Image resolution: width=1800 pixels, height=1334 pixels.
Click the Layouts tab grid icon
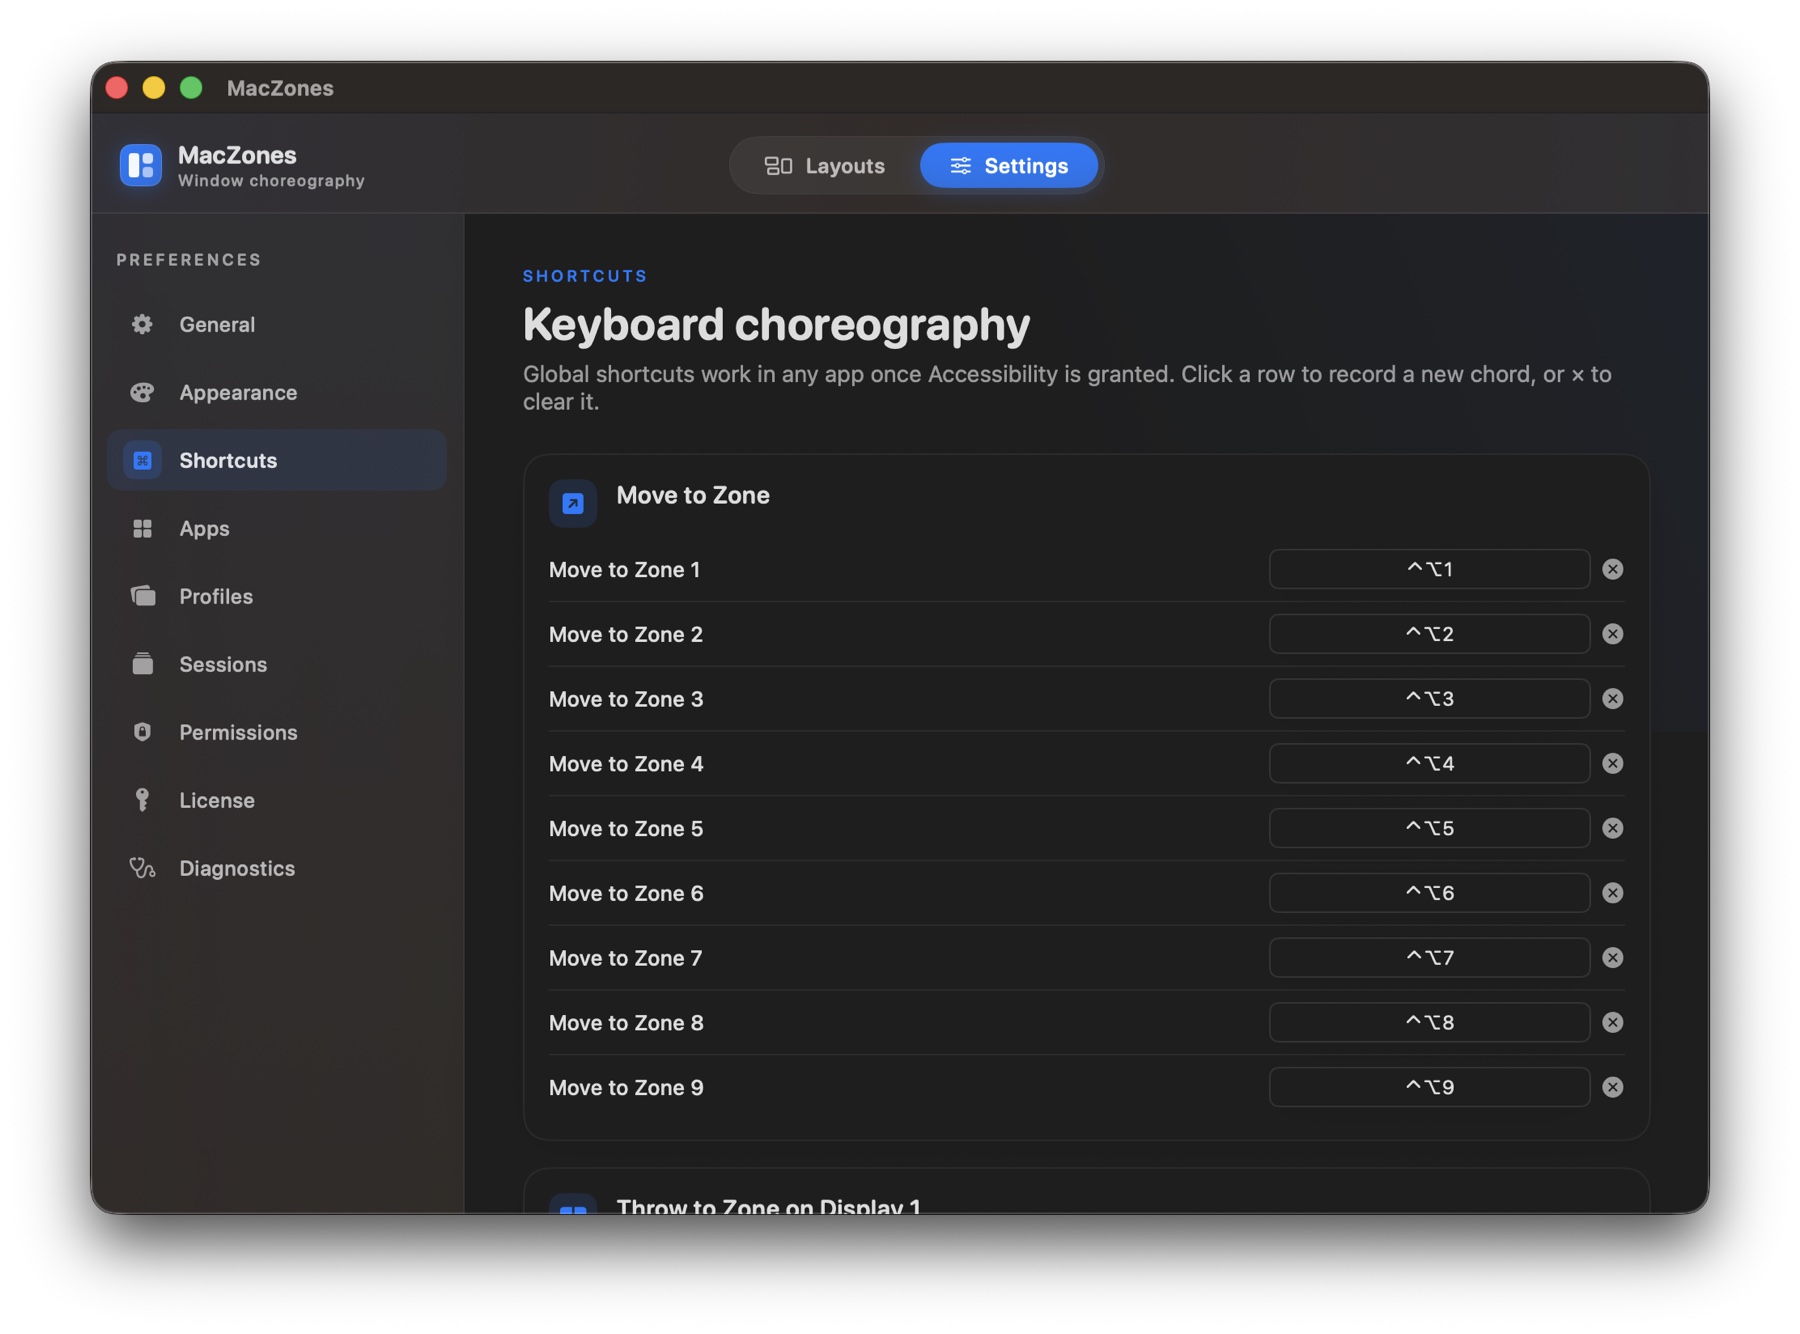click(x=778, y=166)
